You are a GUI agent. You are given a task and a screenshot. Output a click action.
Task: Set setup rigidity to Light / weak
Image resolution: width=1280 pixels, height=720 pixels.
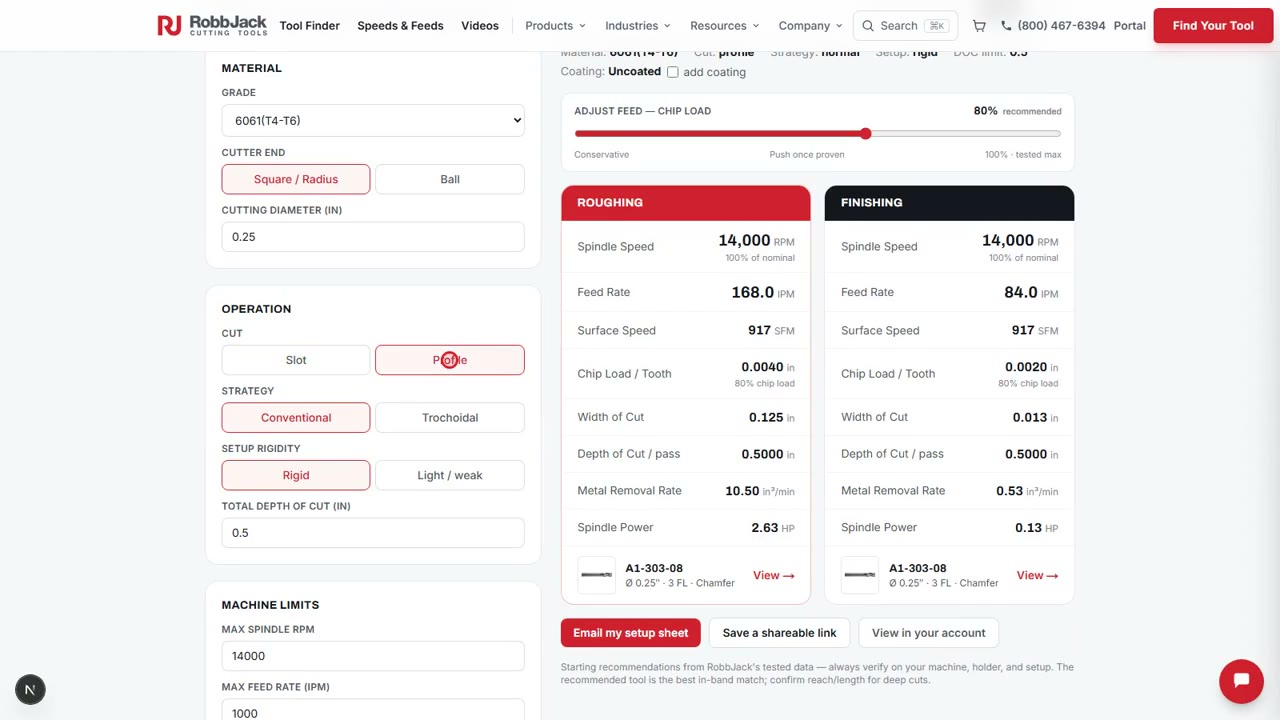[x=450, y=475]
